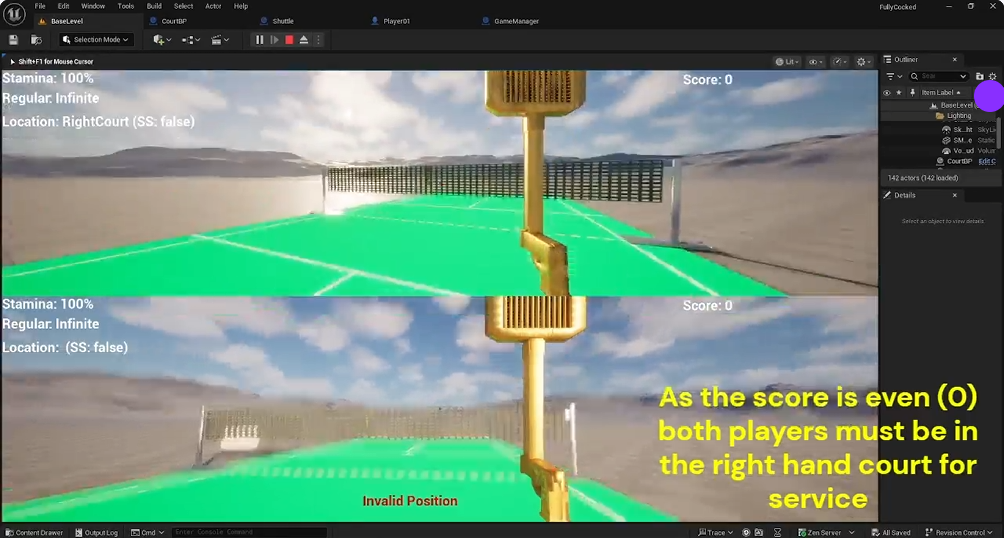This screenshot has height=538, width=1004.
Task: Open the Window menu
Action: click(x=93, y=6)
